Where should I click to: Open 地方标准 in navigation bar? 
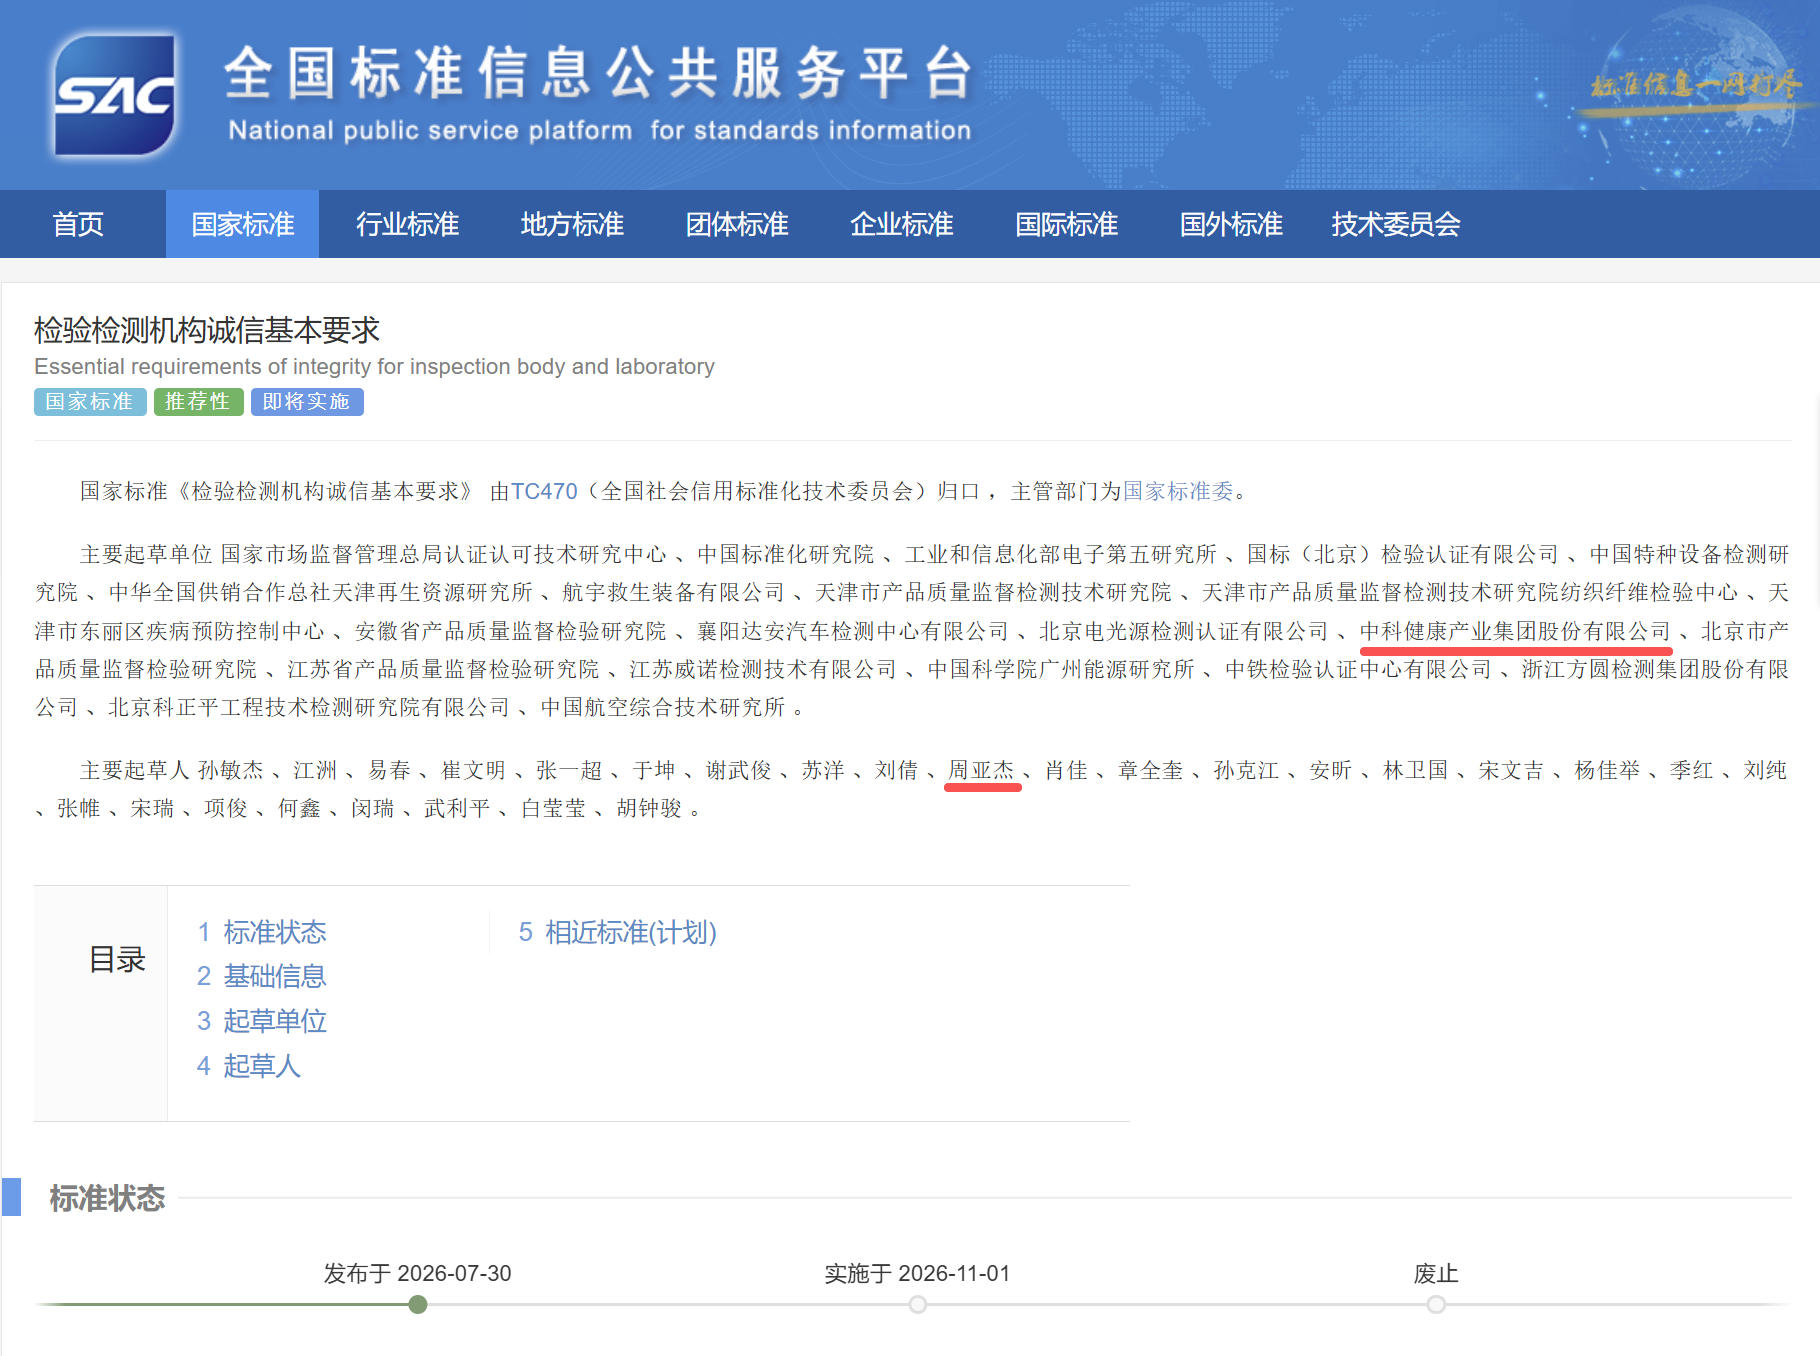pyautogui.click(x=572, y=224)
